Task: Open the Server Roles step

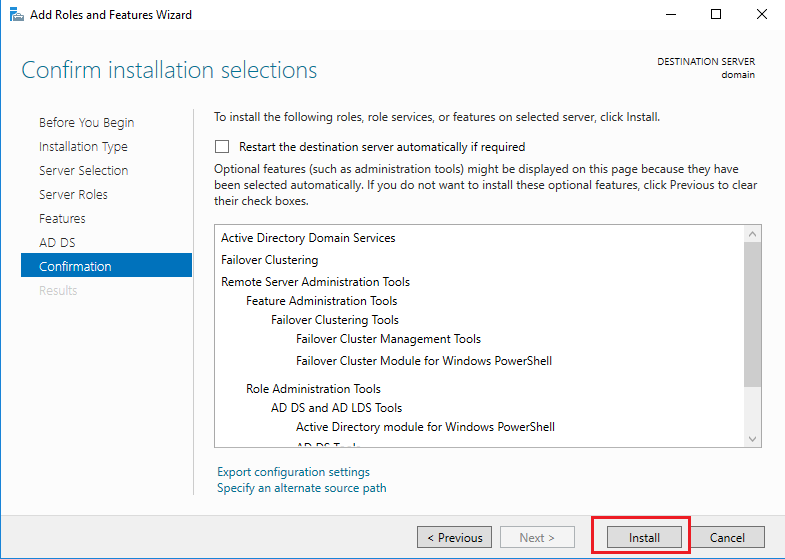Action: coord(73,195)
